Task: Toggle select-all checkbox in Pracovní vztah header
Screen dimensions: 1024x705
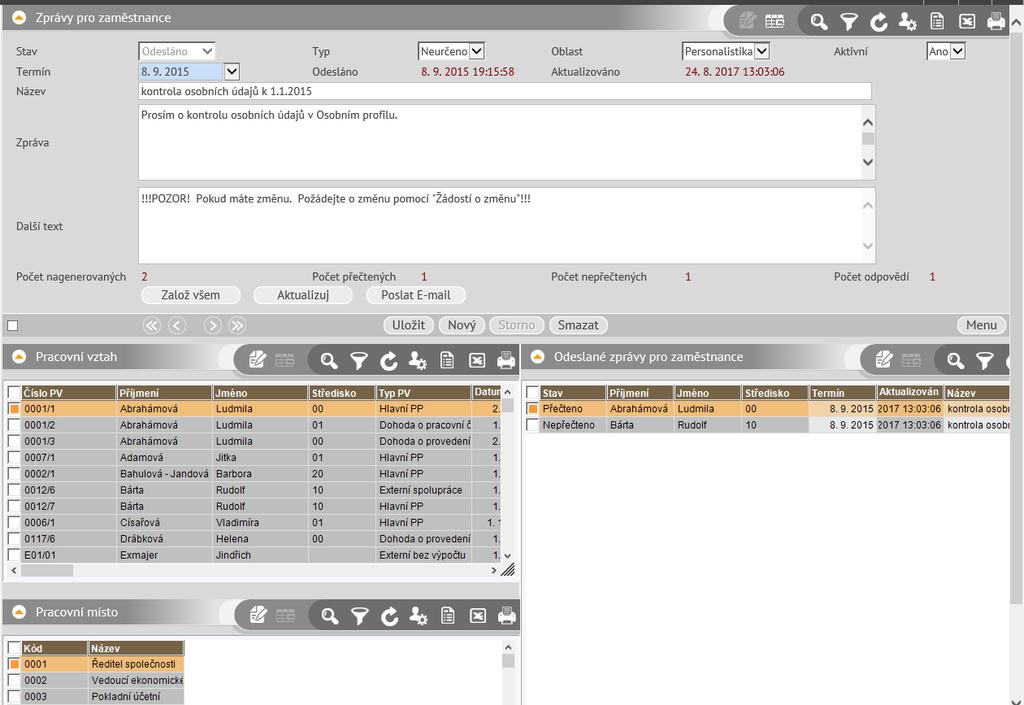Action: click(x=14, y=392)
